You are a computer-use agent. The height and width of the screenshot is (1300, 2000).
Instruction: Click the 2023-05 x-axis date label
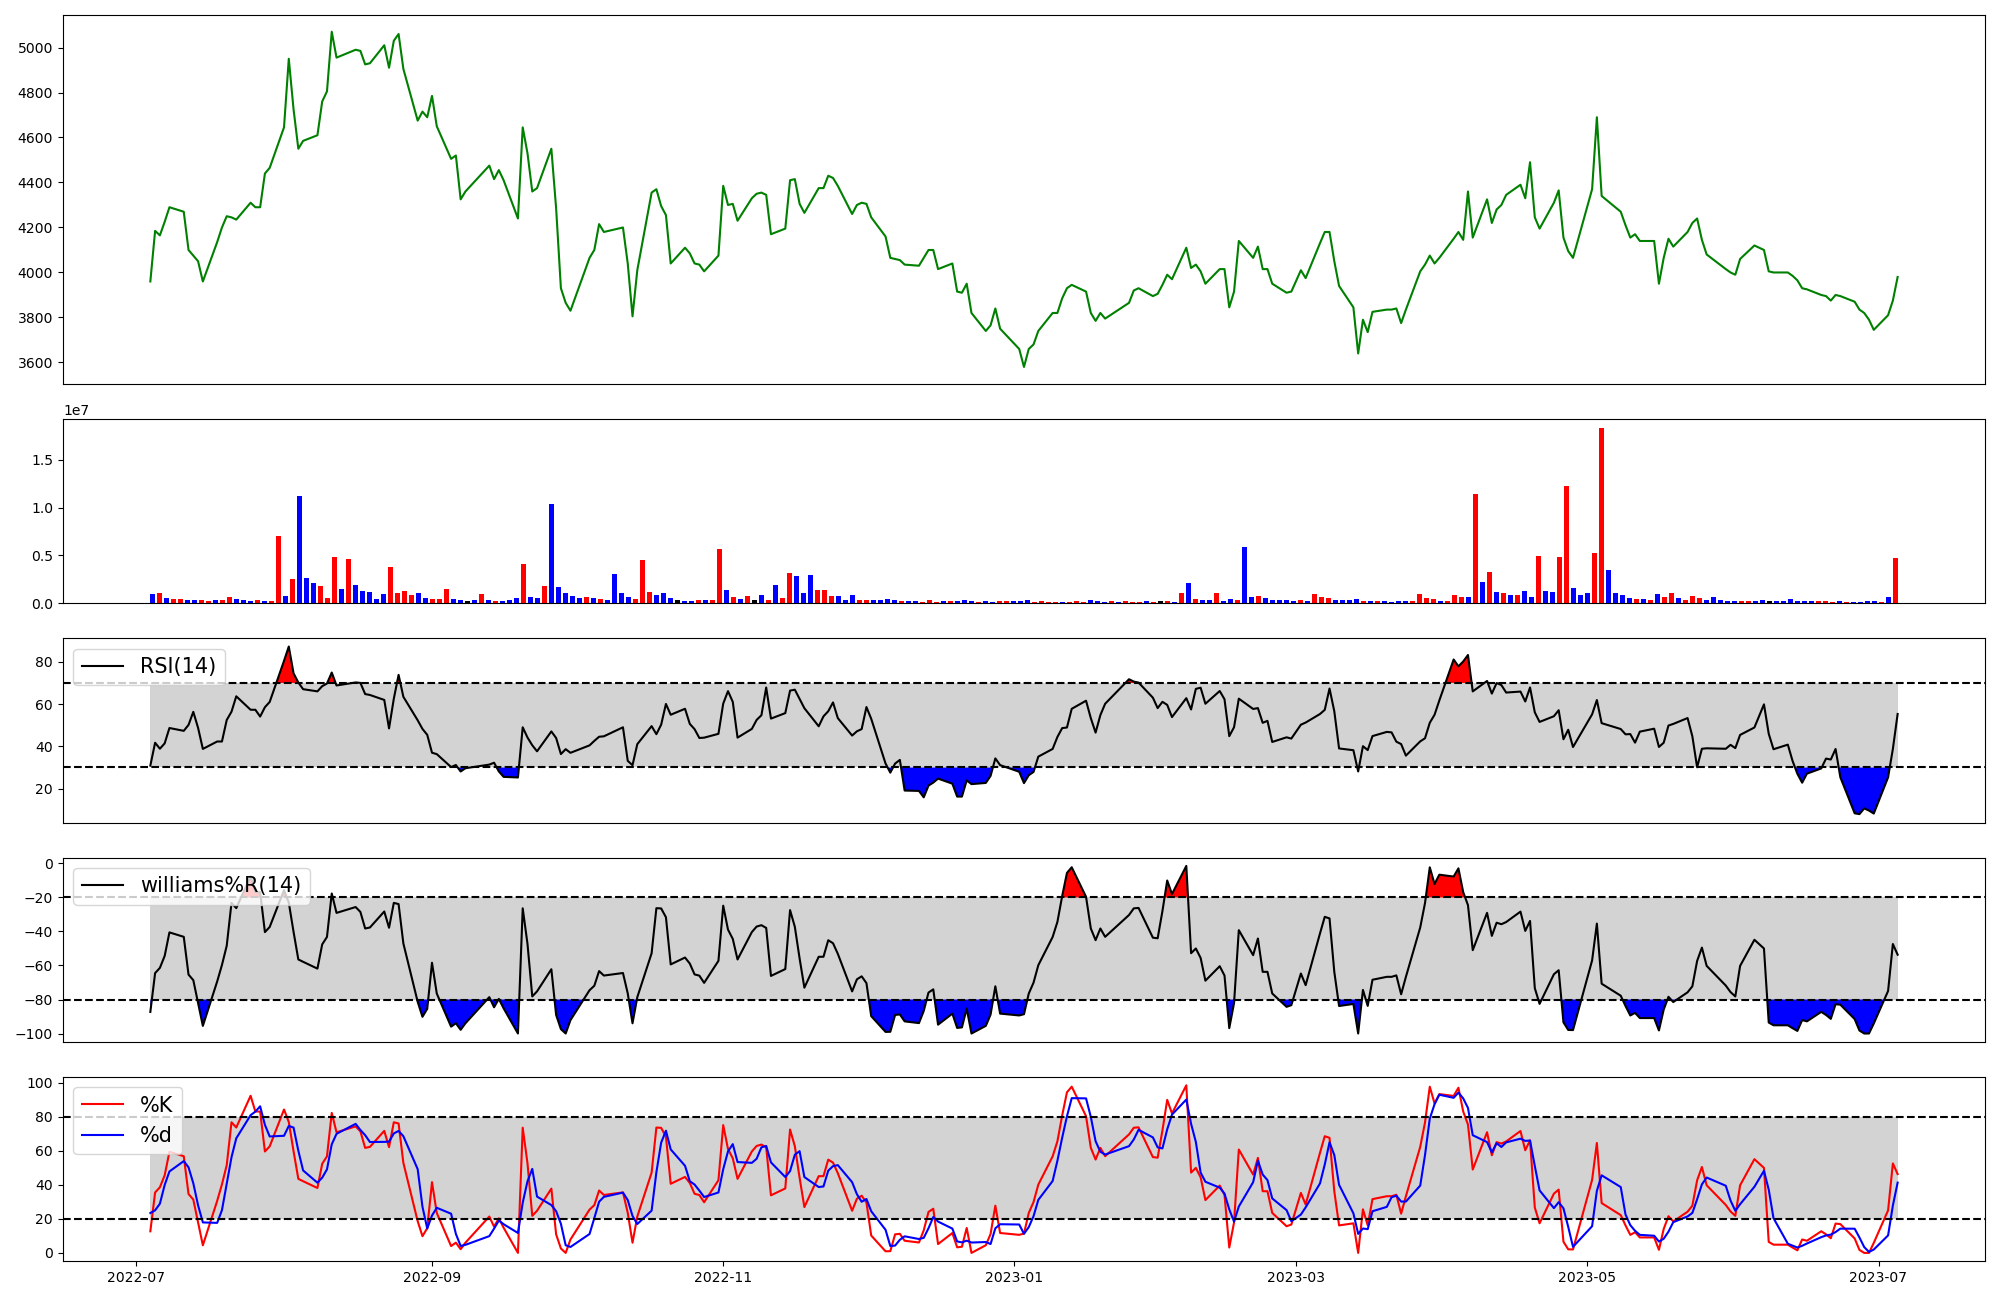(x=1588, y=1277)
